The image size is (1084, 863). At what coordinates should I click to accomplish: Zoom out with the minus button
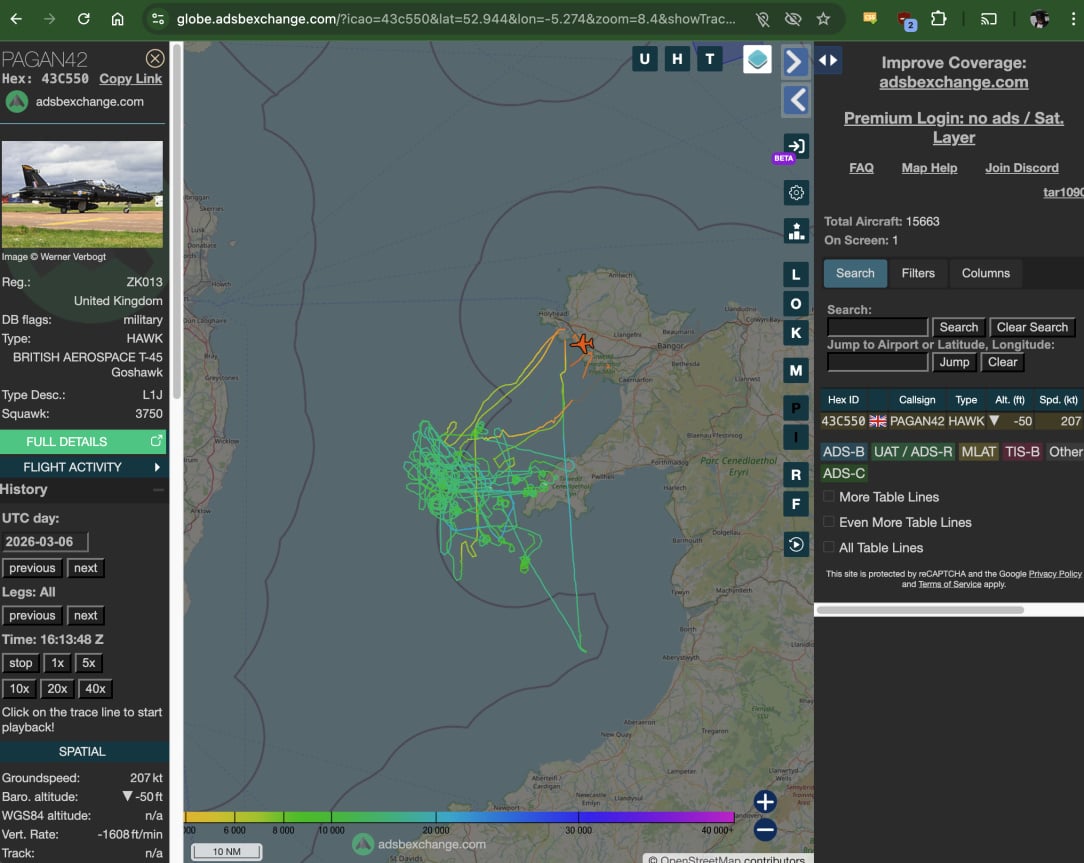tap(765, 829)
